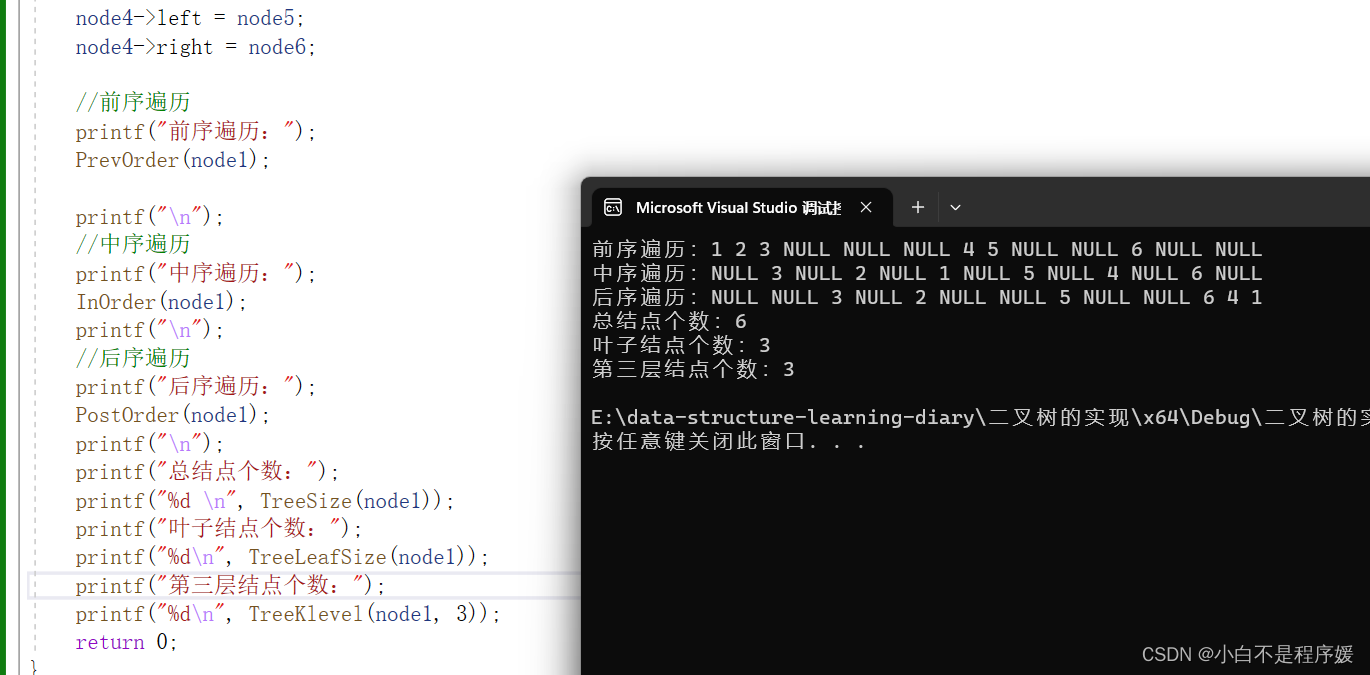
Task: Place cursor on InOrder(node1) line
Action: [161, 302]
